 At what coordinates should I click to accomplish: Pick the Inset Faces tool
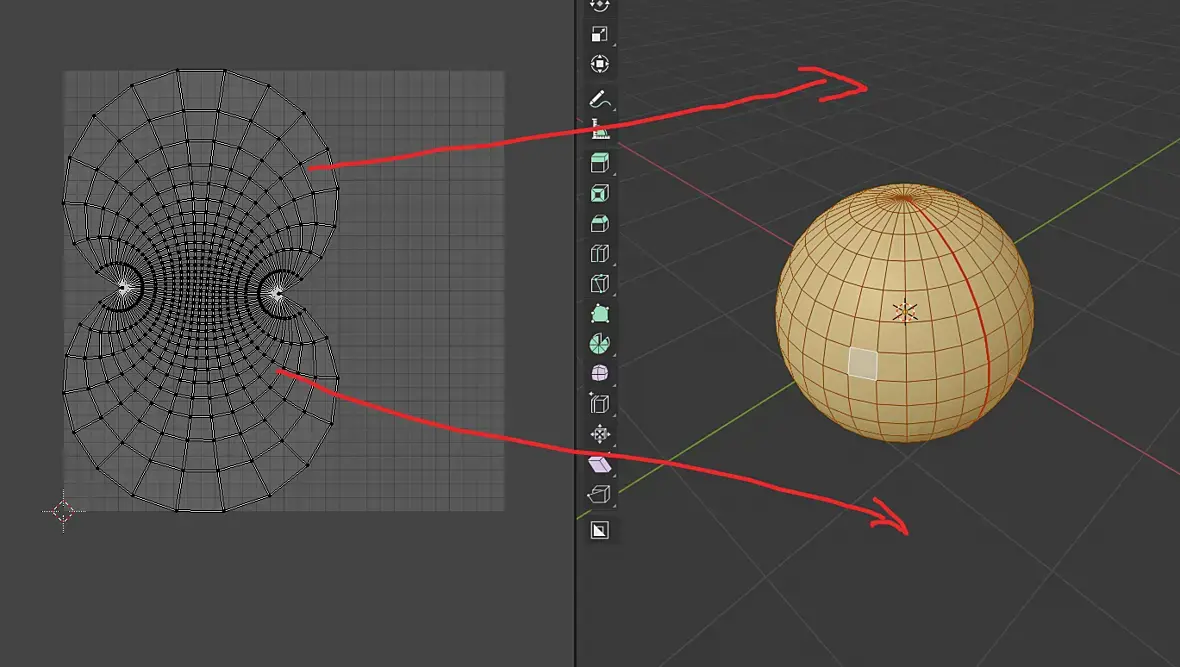pyautogui.click(x=599, y=193)
